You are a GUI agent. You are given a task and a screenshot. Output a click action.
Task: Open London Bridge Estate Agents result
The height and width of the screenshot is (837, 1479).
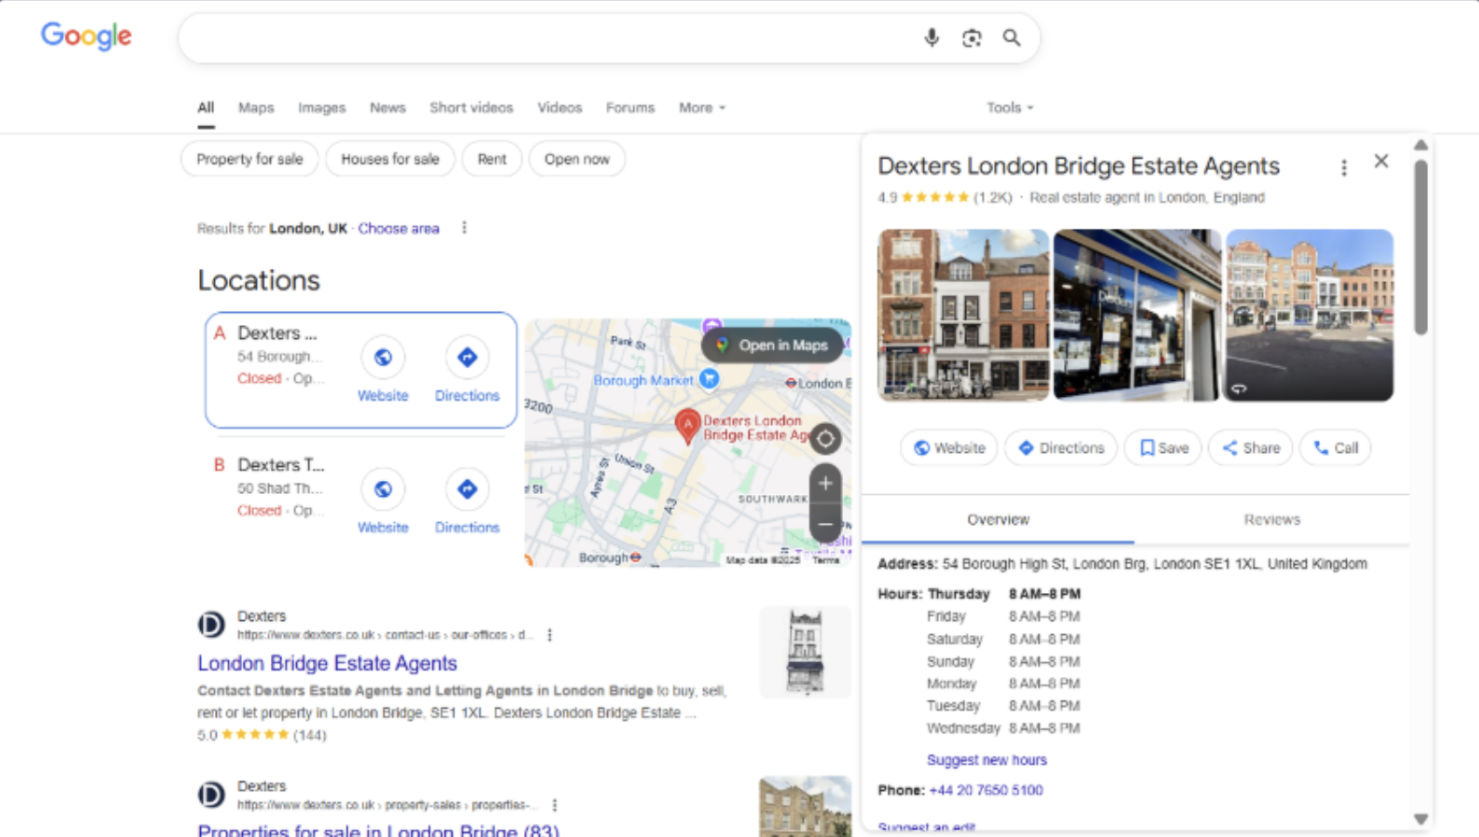click(327, 663)
